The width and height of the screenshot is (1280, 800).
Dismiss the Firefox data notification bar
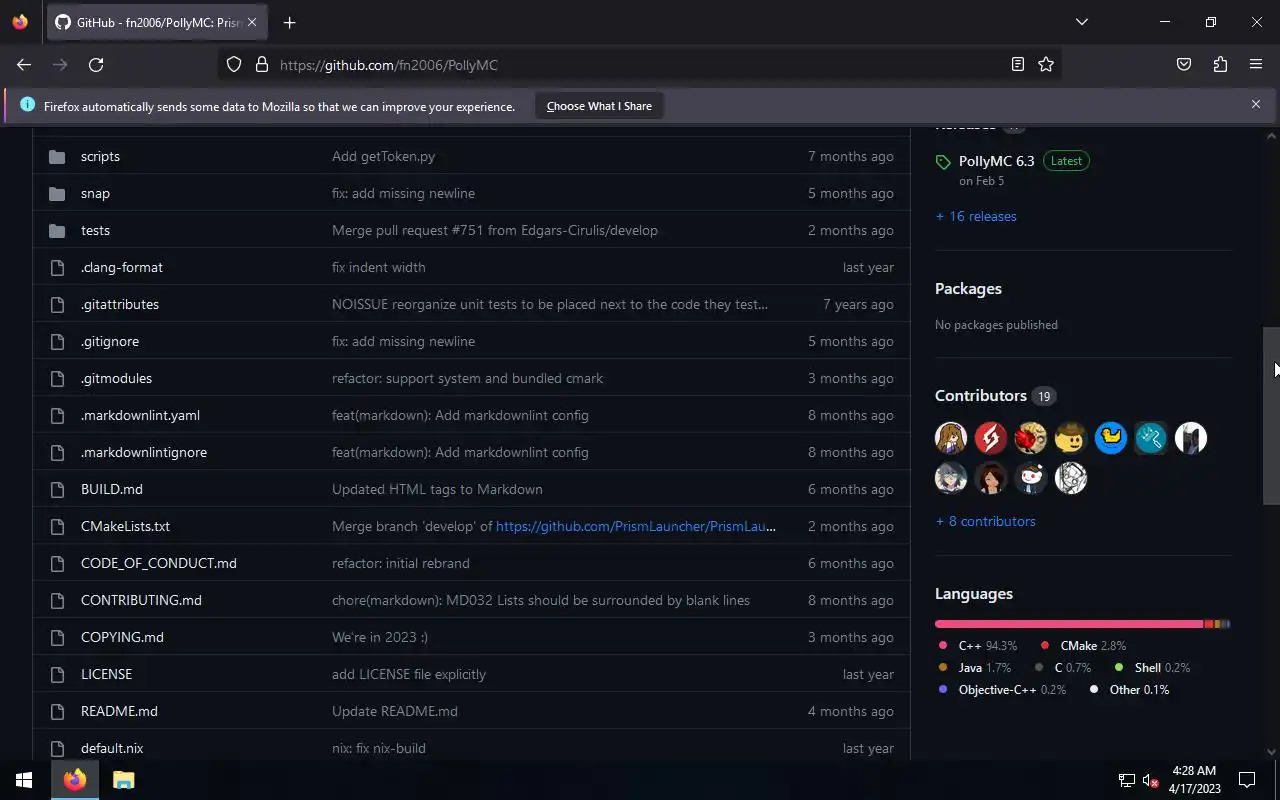point(1256,104)
